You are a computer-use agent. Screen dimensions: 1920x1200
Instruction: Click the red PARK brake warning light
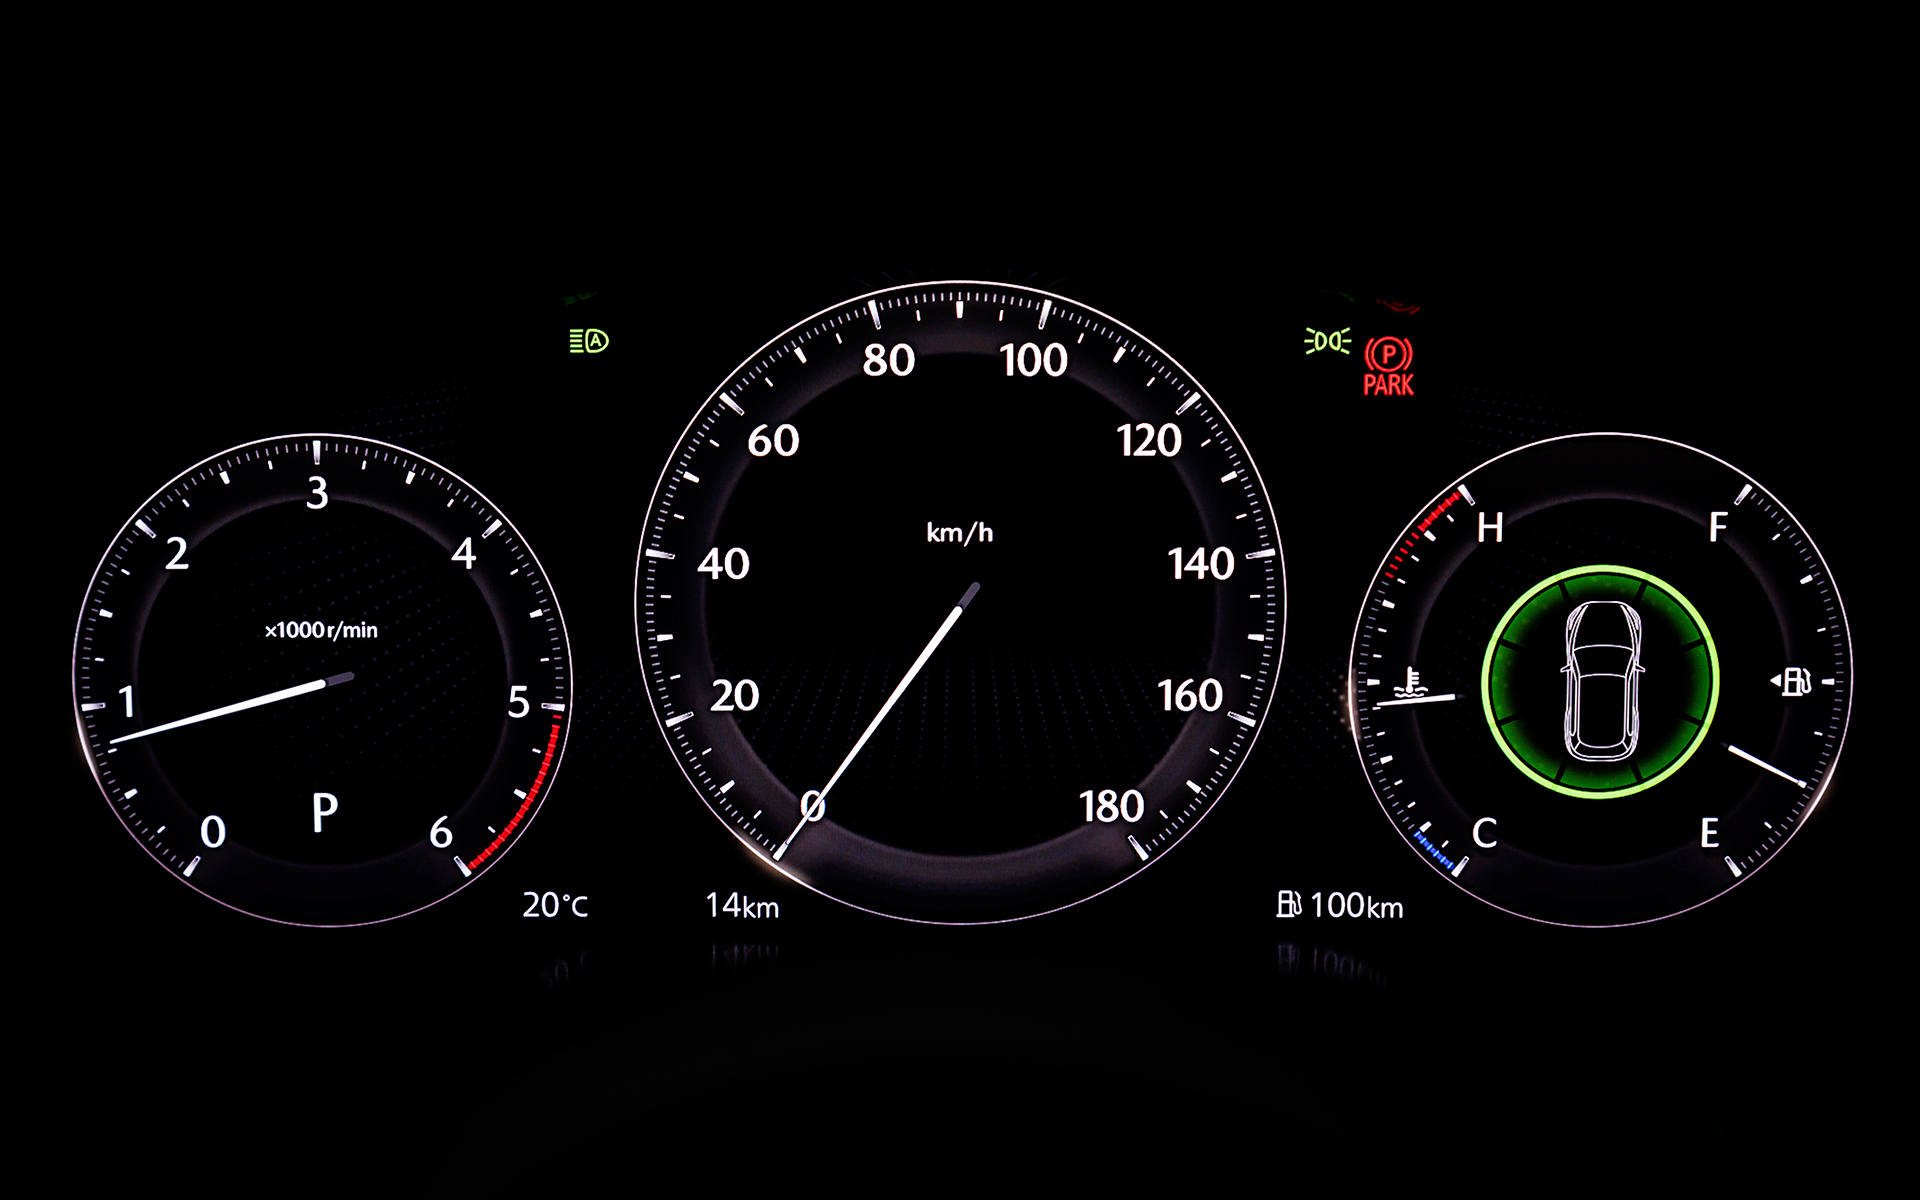pos(1388,367)
